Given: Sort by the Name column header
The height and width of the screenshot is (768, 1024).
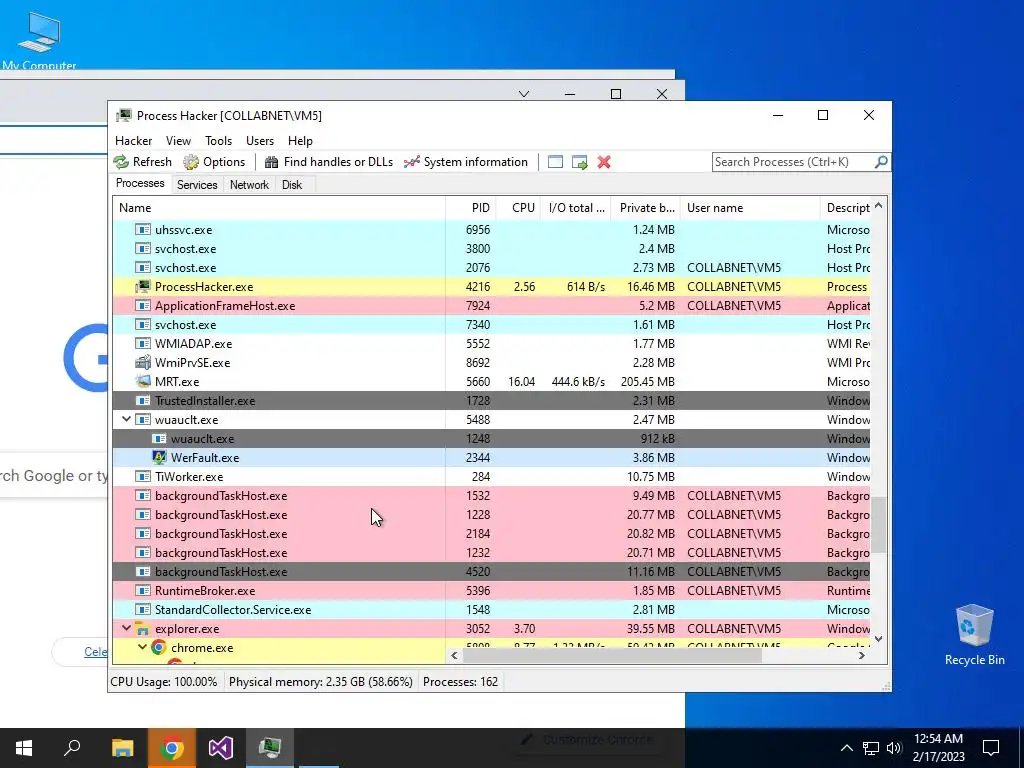Looking at the screenshot, I should coord(279,208).
